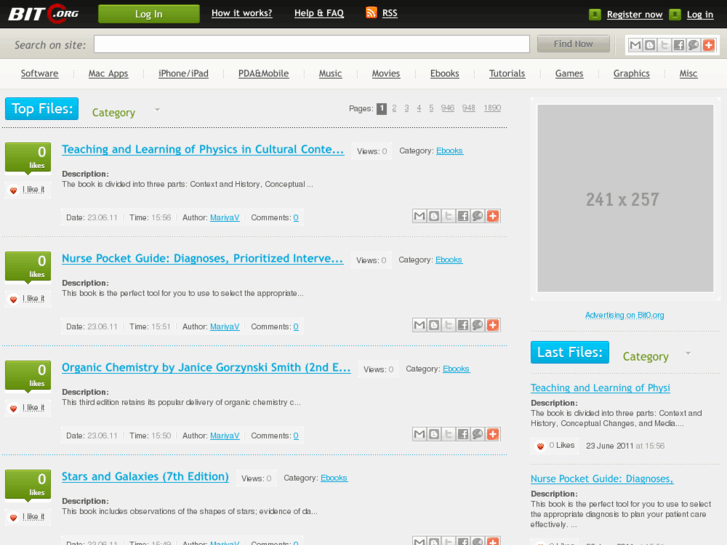Viewport: 727px width, 545px height.
Task: Open the Music category
Action: (330, 73)
